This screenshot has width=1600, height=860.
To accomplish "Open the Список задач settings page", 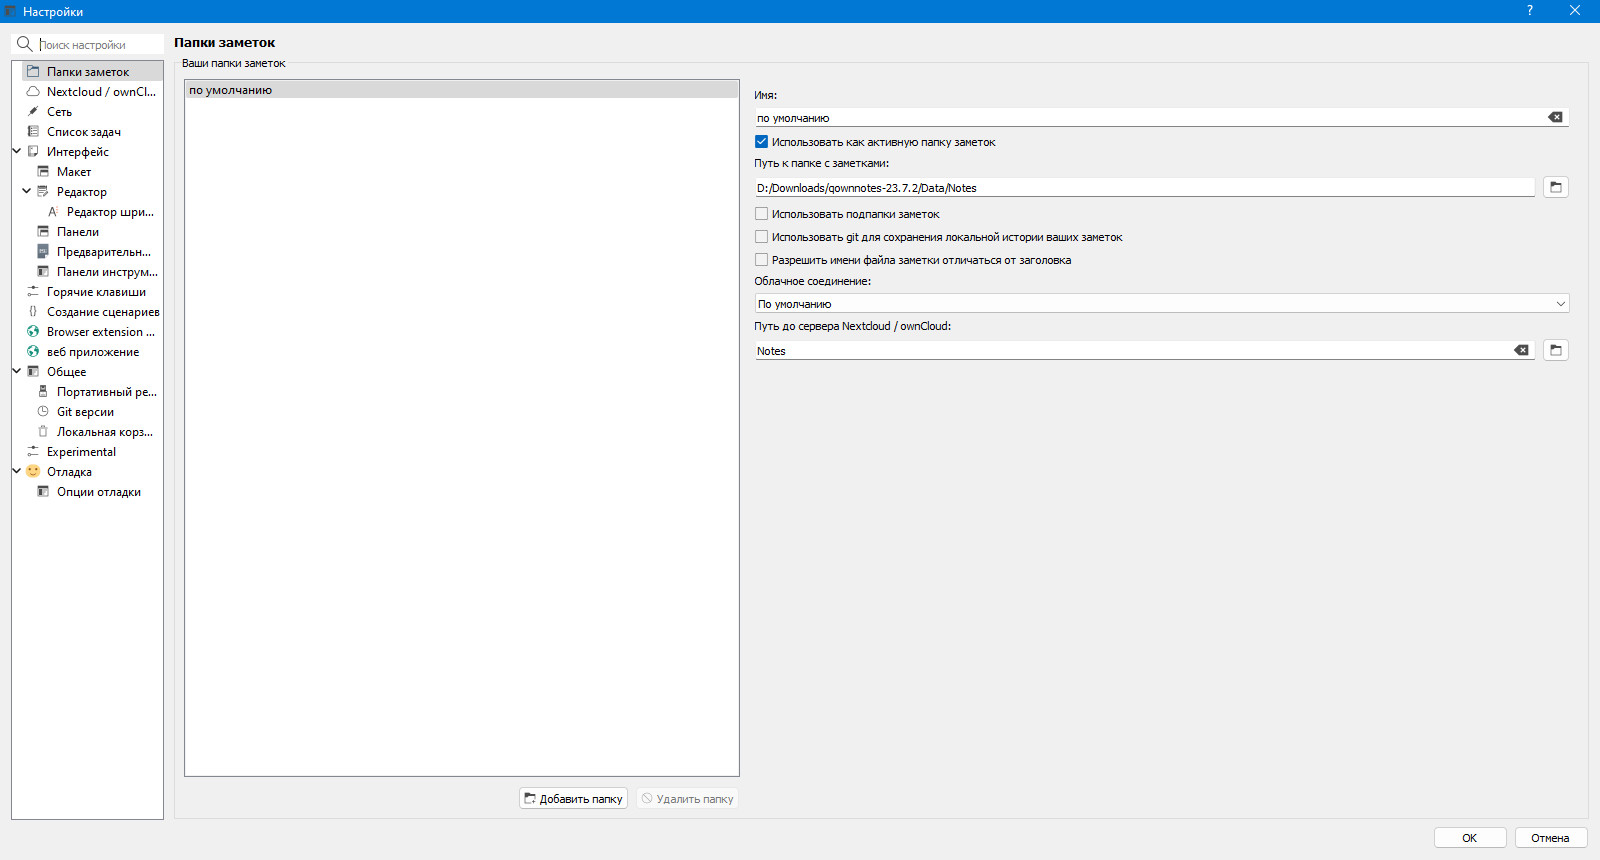I will tap(84, 131).
